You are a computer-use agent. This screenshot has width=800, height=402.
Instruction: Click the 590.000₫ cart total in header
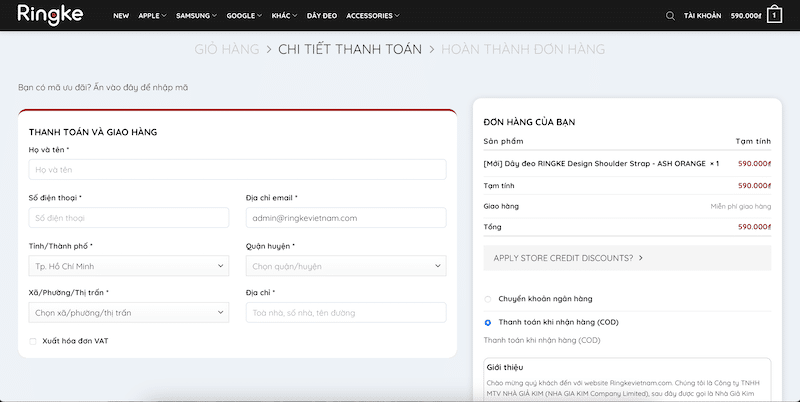[x=746, y=16]
